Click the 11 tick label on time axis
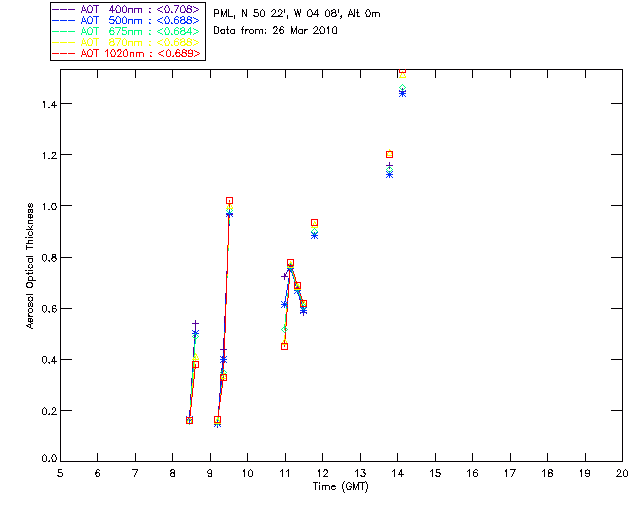 tap(285, 473)
